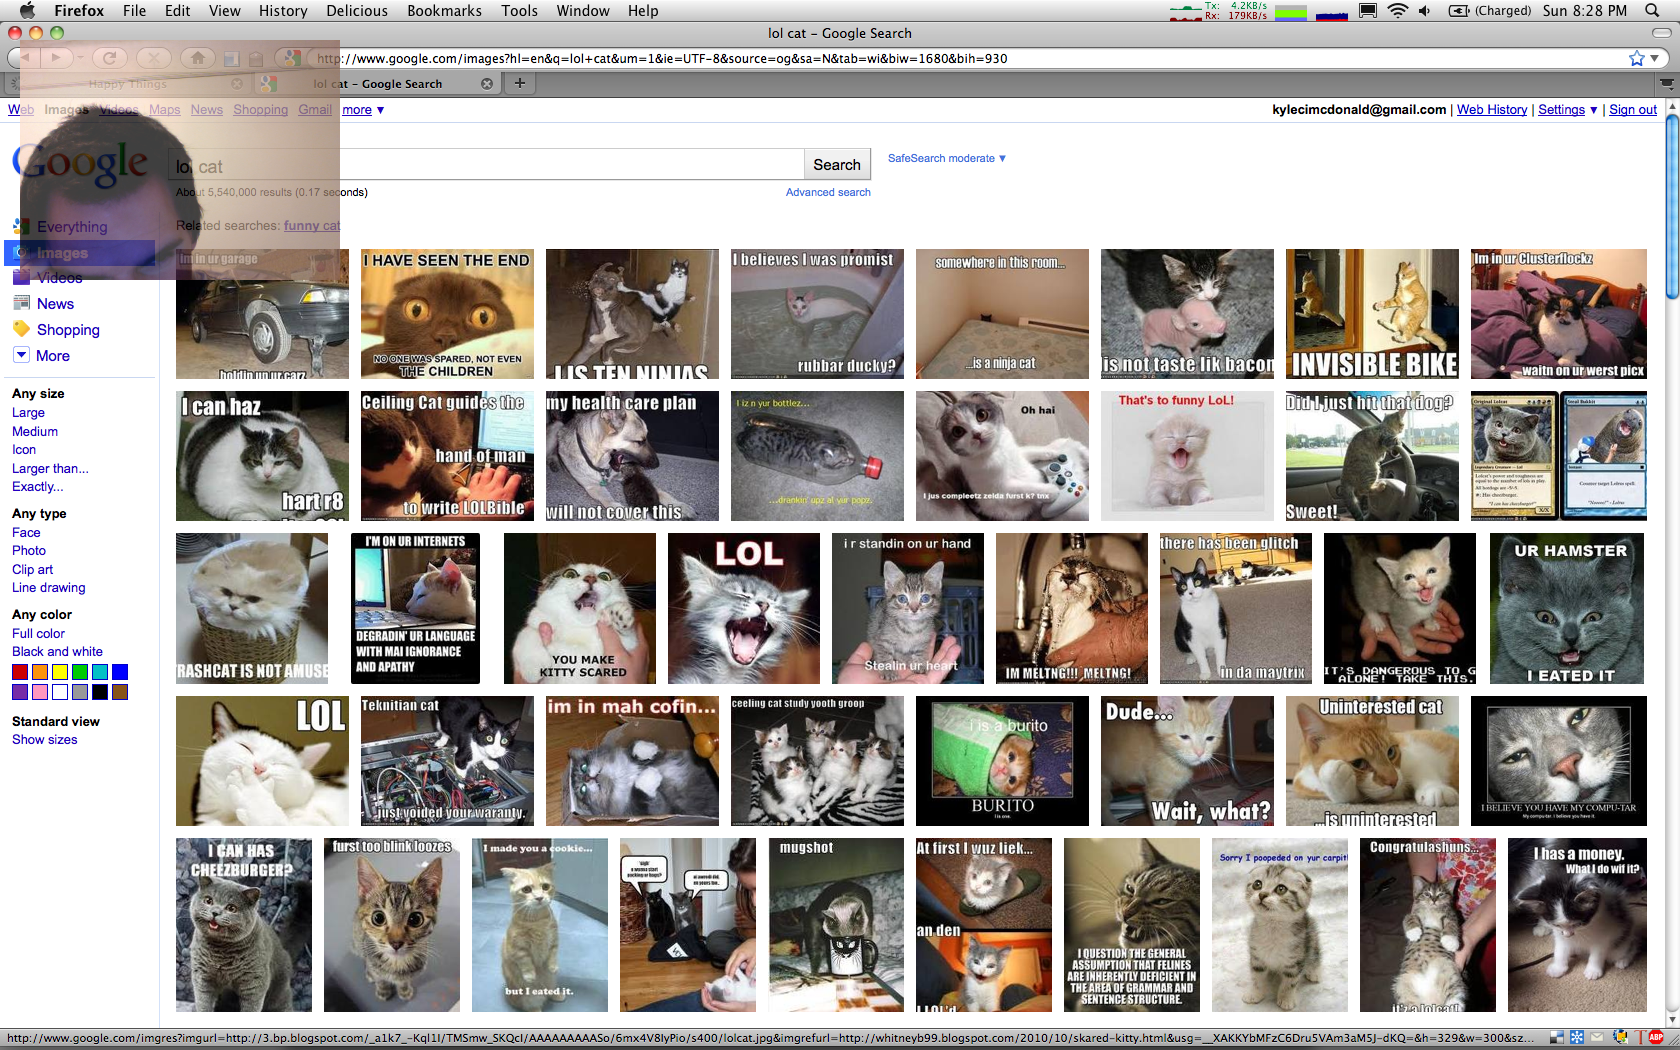Open the Advanced search link
1680x1050 pixels.
pyautogui.click(x=827, y=192)
